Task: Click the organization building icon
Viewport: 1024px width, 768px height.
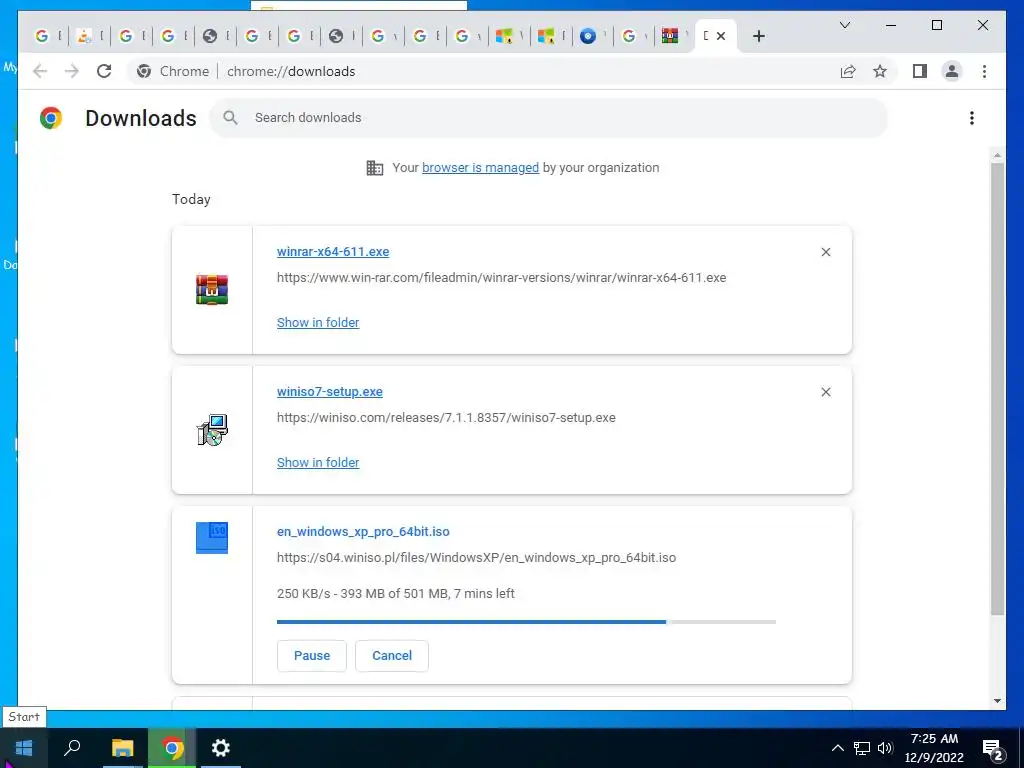Action: click(x=375, y=168)
